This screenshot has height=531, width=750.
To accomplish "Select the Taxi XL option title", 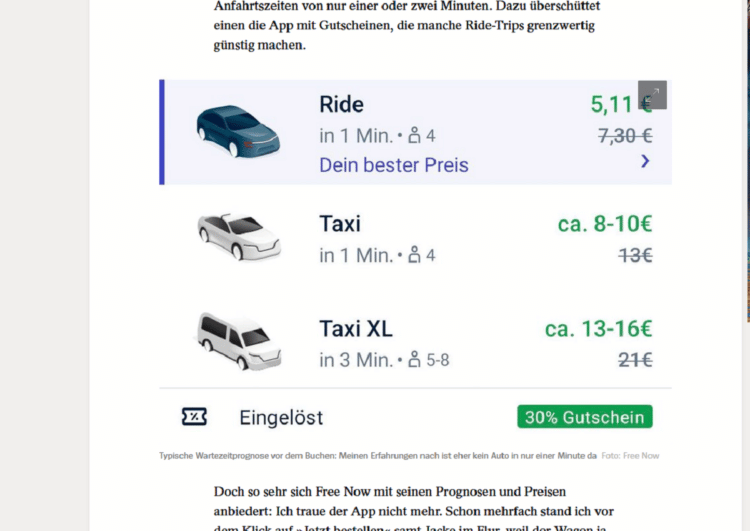I will [x=355, y=328].
